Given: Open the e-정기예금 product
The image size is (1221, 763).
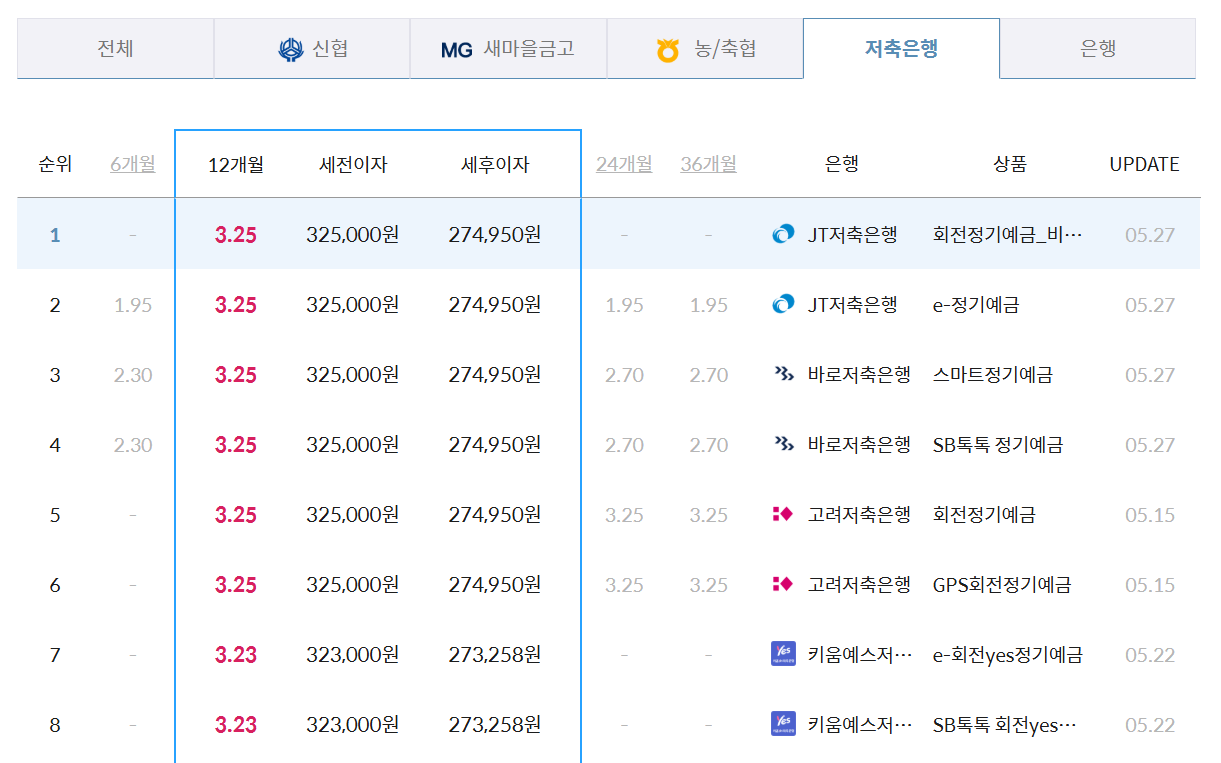Looking at the screenshot, I should [x=976, y=304].
